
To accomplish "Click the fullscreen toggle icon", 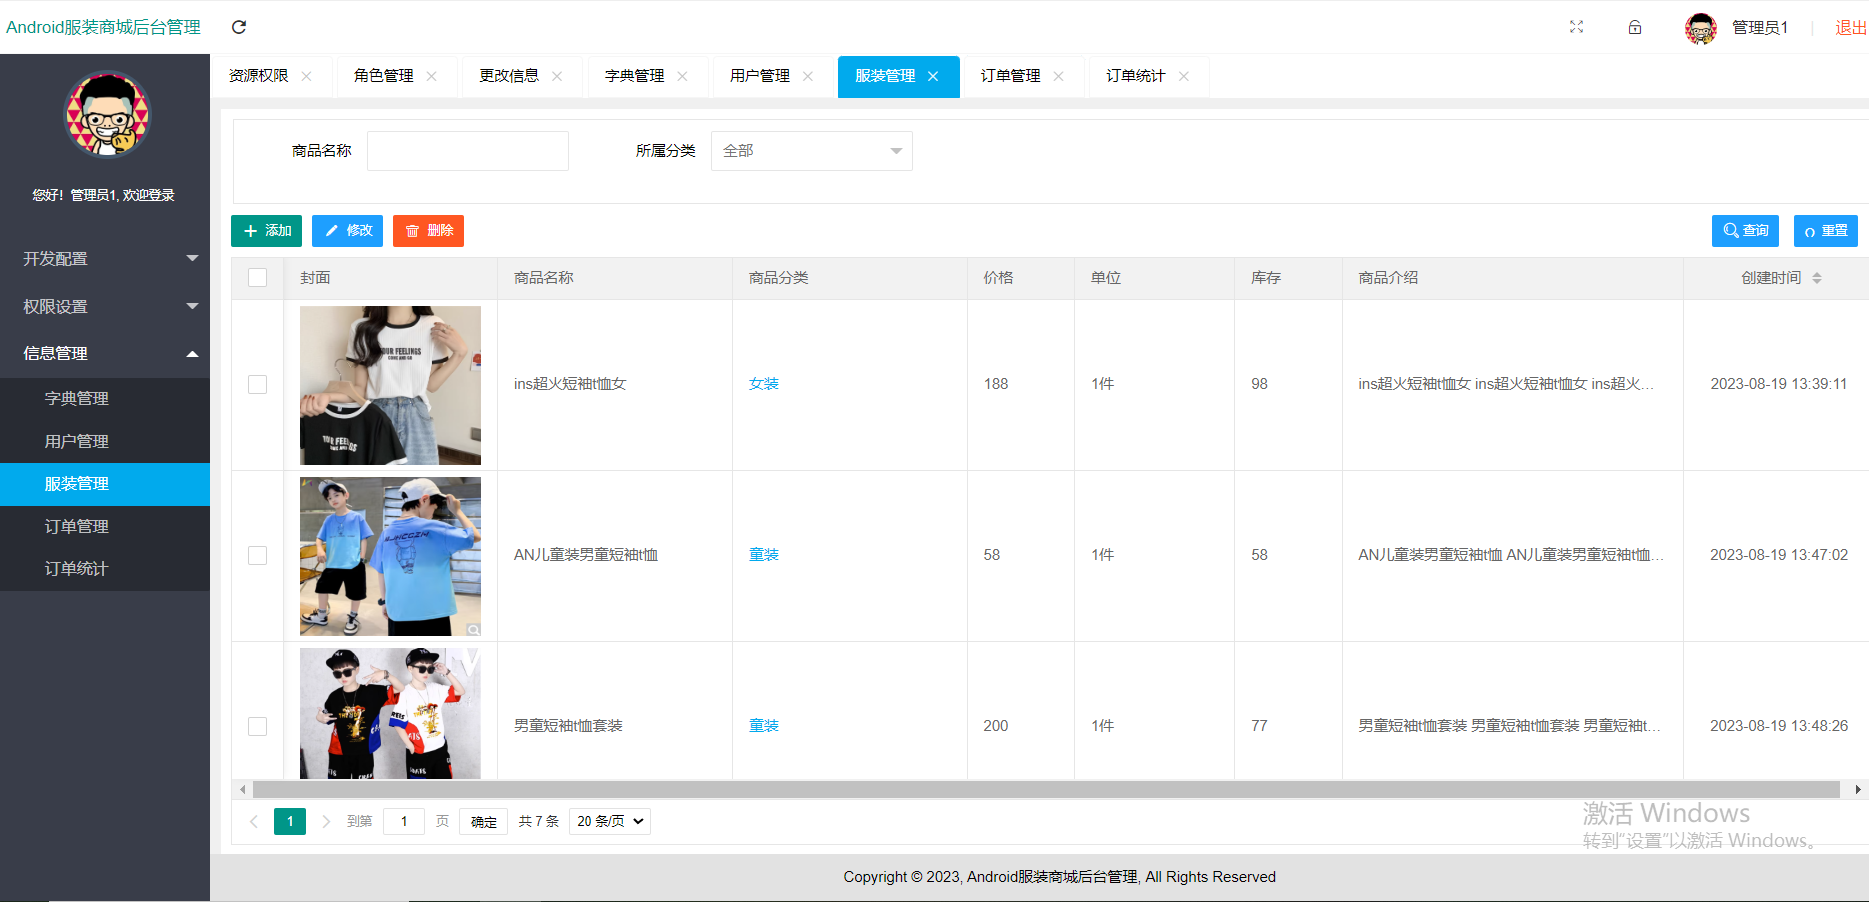I will click(1576, 27).
